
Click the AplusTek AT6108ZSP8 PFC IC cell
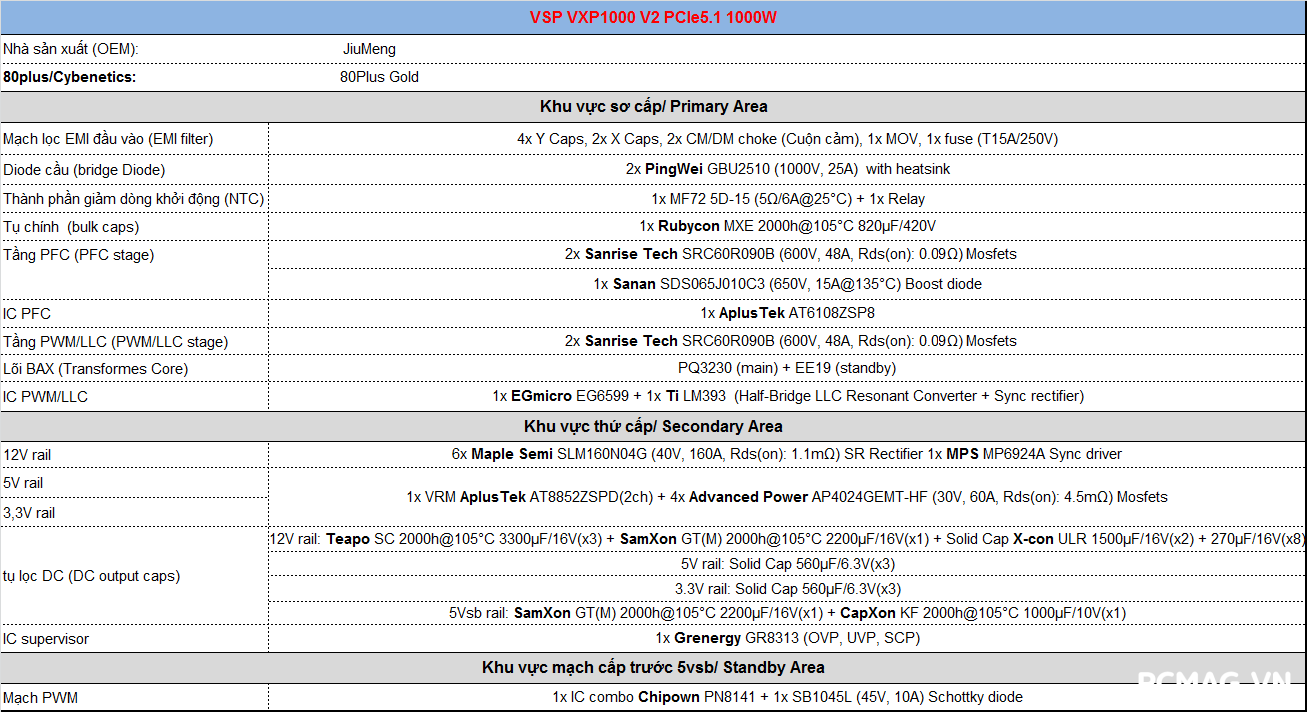tap(787, 313)
